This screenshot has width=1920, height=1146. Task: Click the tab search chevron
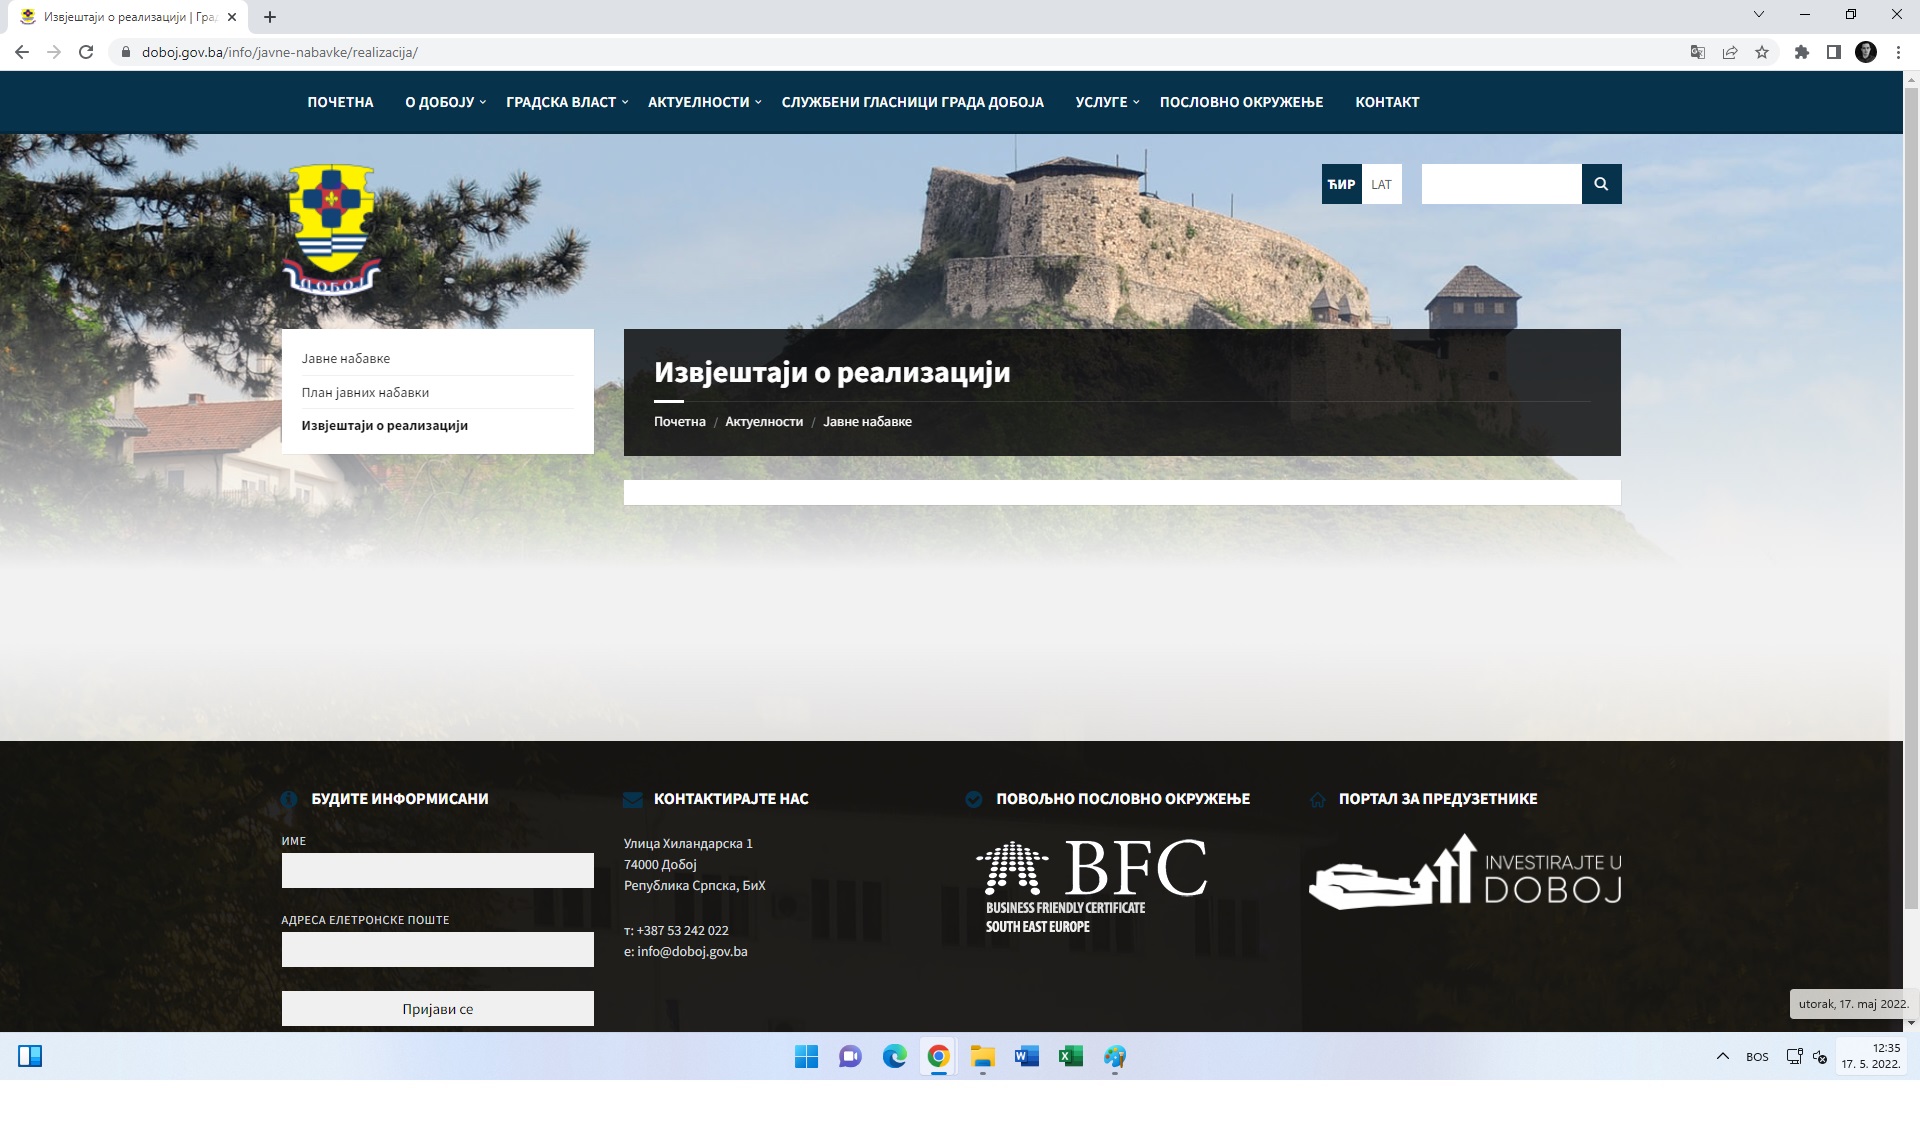point(1759,15)
